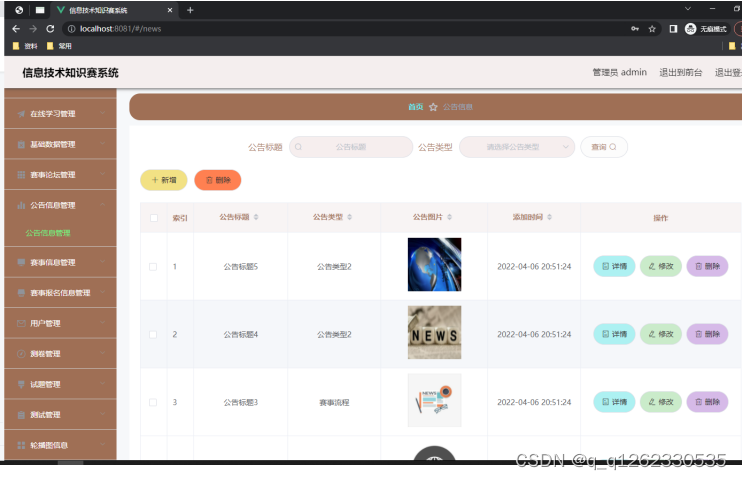Open the browser side panel icon

pyautogui.click(x=673, y=29)
